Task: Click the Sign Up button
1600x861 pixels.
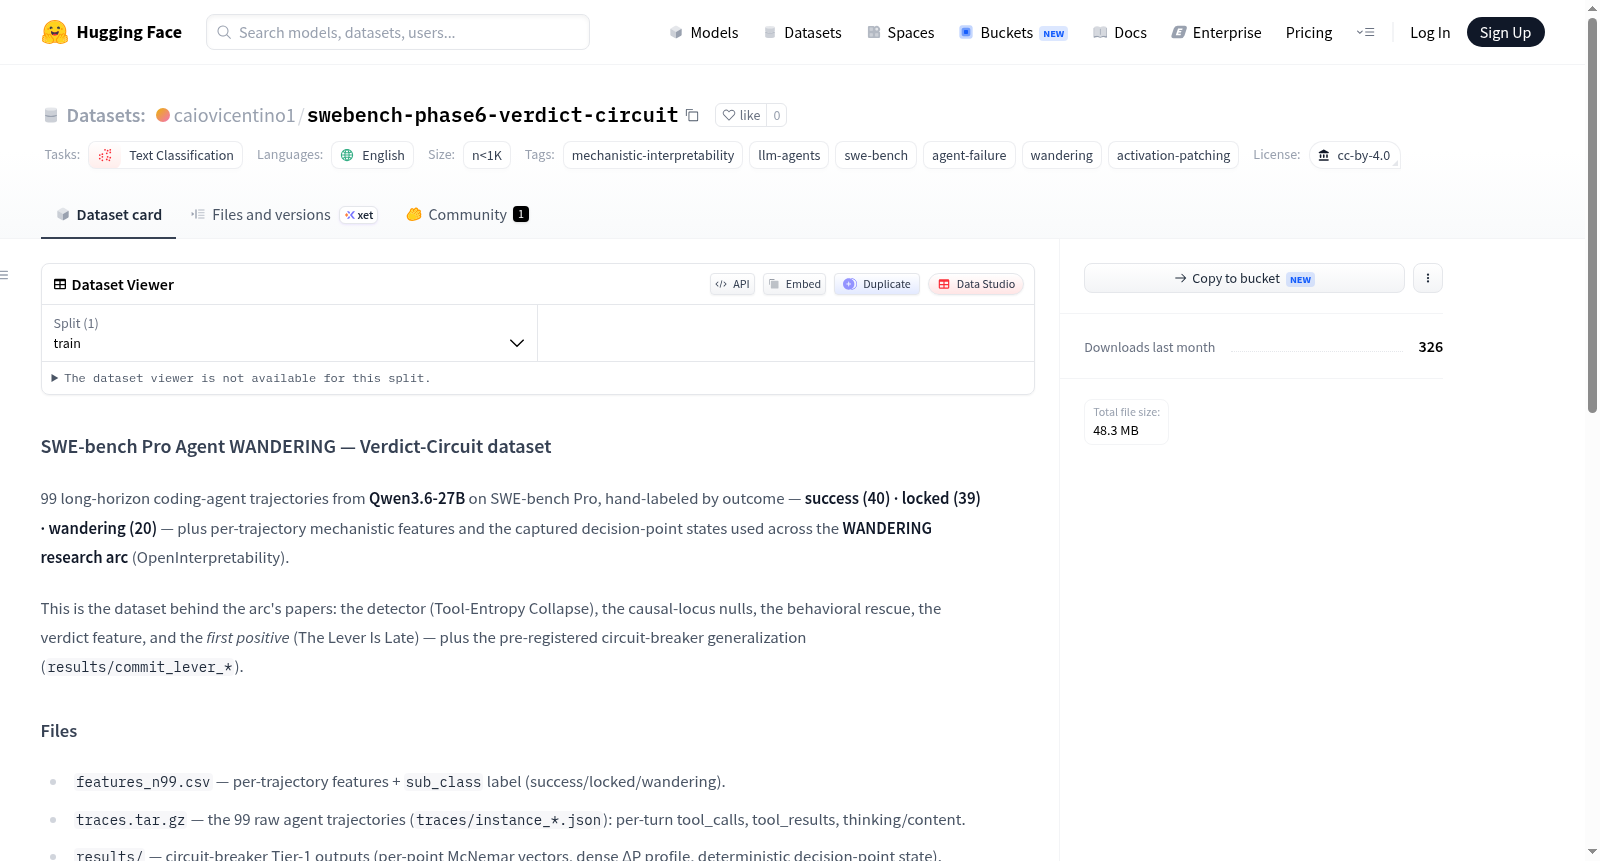Action: point(1505,32)
